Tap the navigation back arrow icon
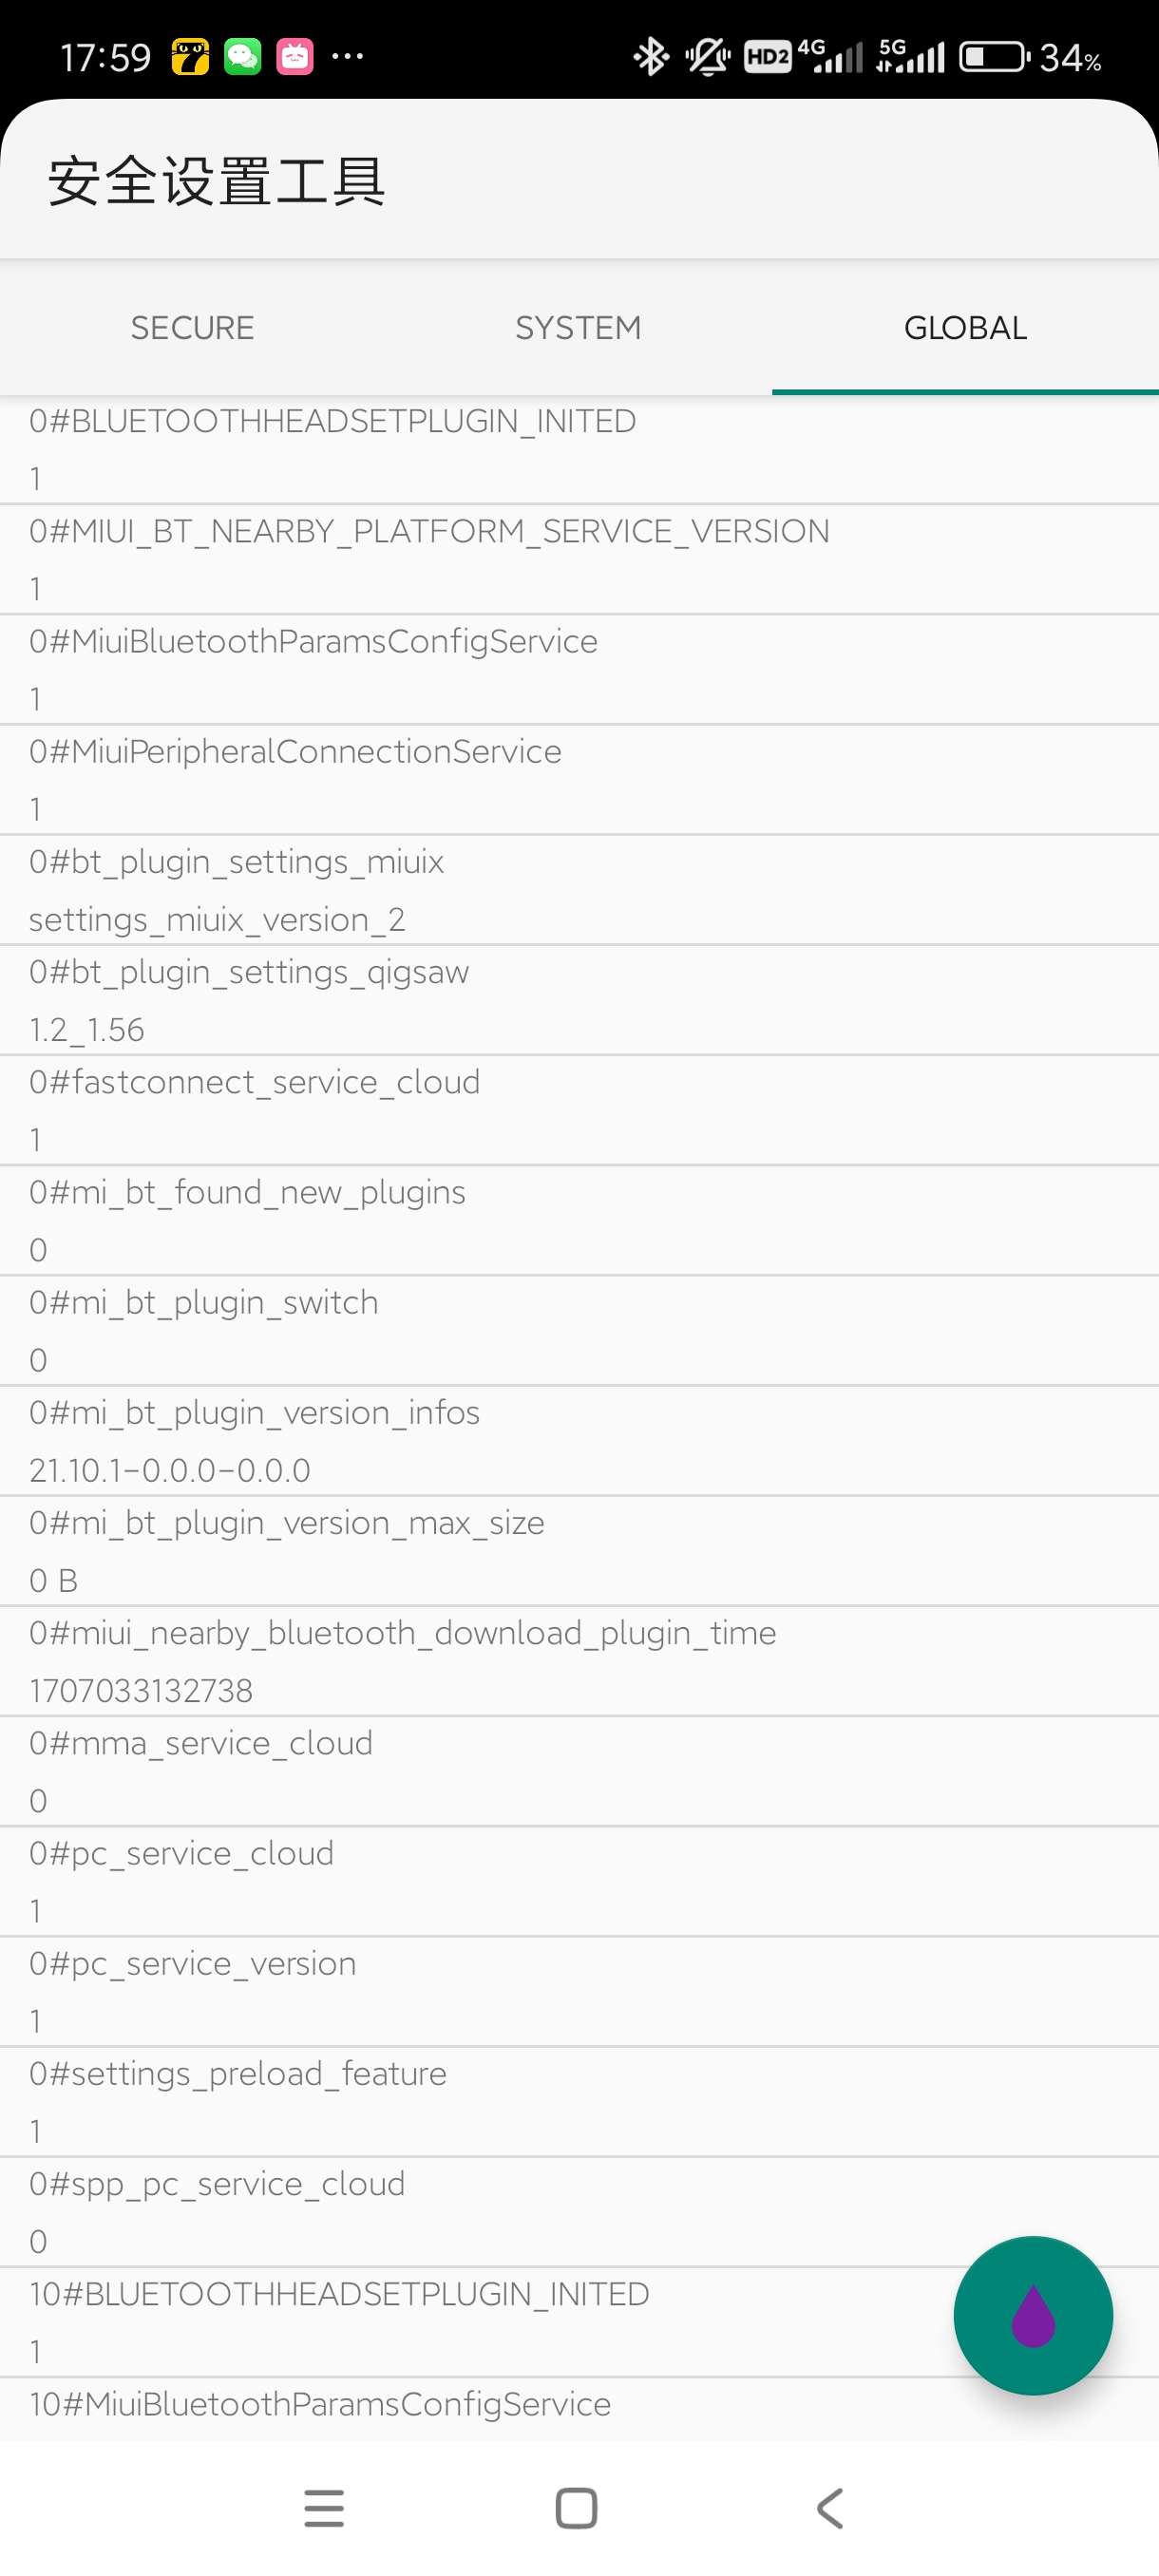1159x2576 pixels. (x=830, y=2508)
